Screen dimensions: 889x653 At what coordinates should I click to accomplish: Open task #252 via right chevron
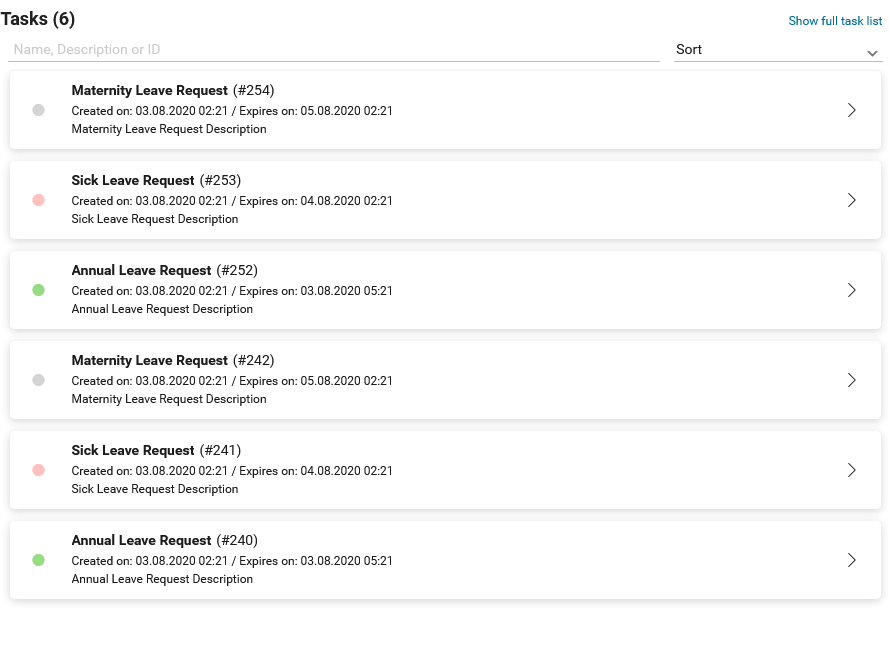[x=852, y=290]
